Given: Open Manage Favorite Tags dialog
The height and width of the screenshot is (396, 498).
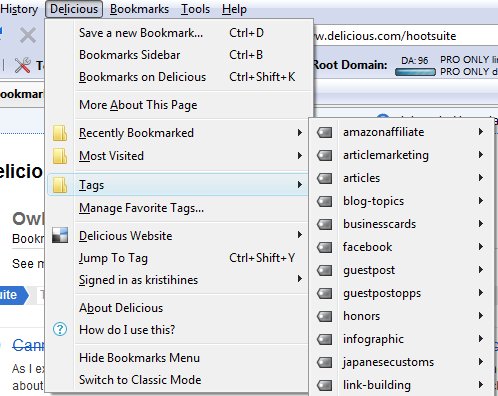Looking at the screenshot, I should pyautogui.click(x=177, y=208).
